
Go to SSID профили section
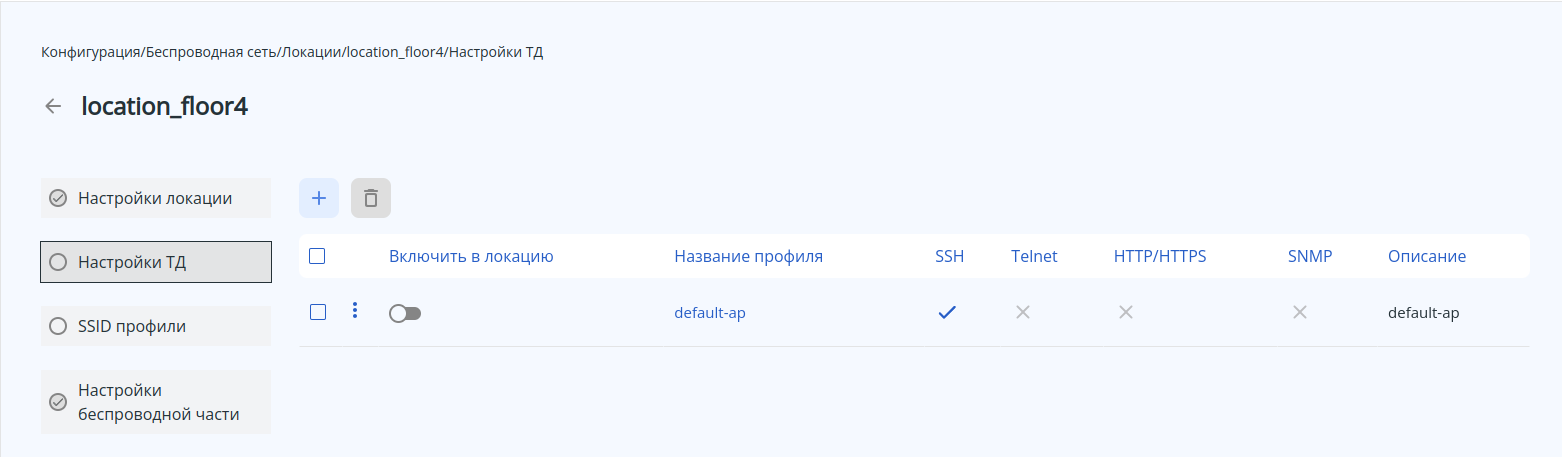click(155, 326)
